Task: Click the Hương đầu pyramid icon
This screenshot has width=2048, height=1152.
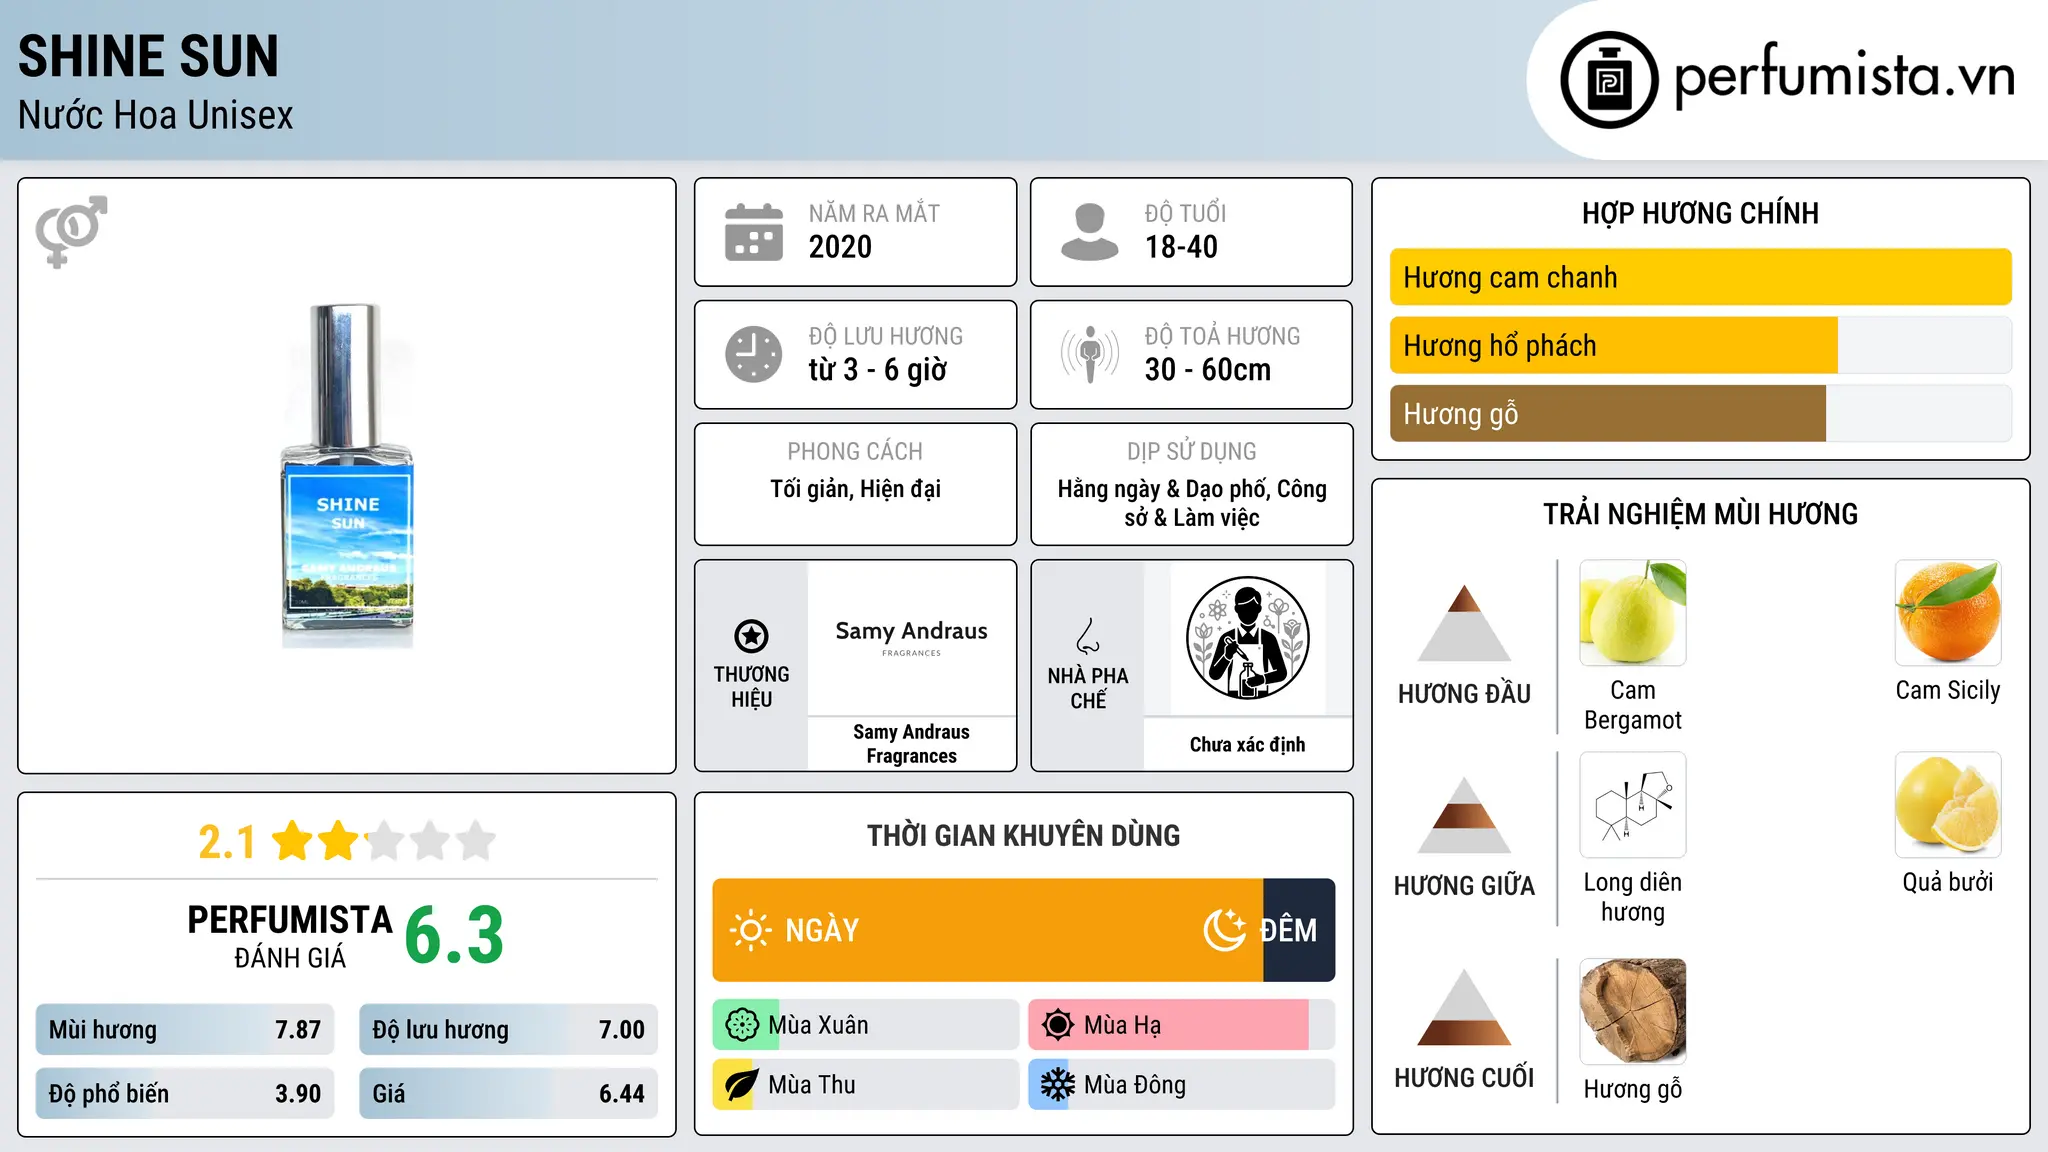Action: (x=1464, y=623)
